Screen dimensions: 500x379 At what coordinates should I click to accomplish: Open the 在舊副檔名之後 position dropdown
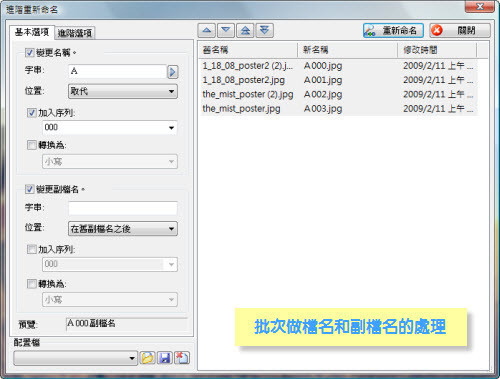(x=123, y=229)
